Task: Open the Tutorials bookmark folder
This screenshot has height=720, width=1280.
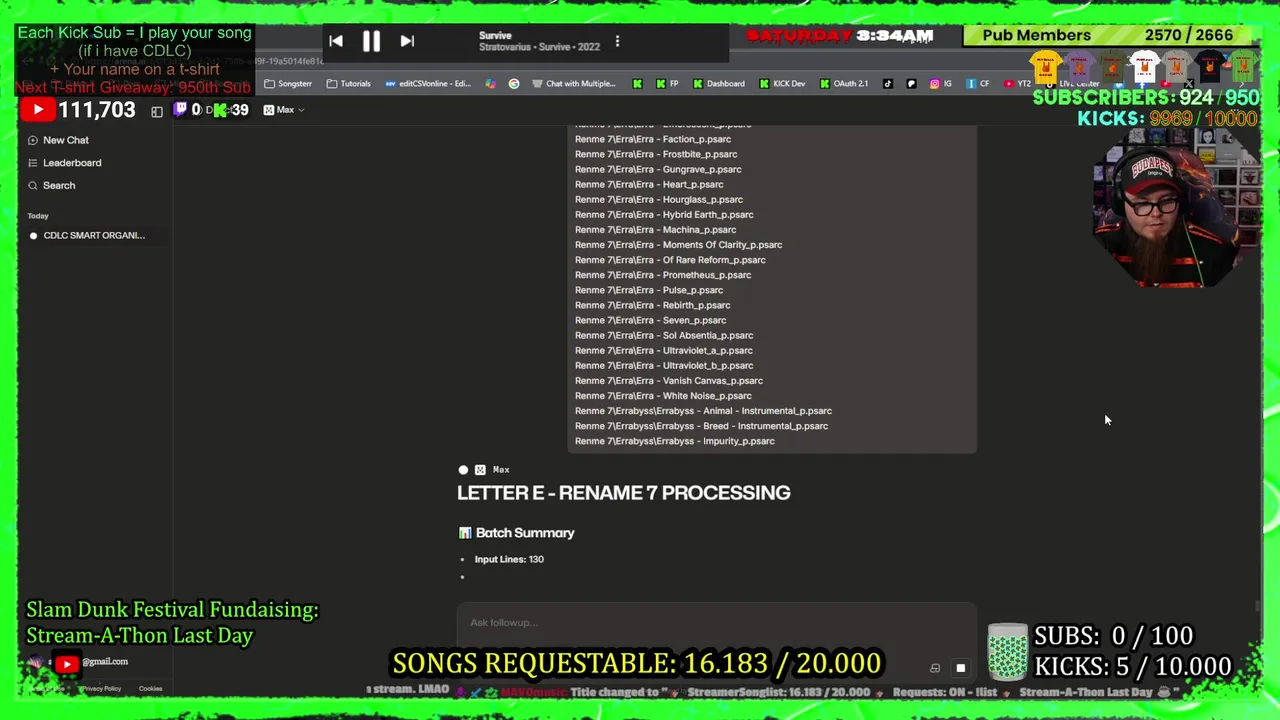Action: (x=348, y=84)
